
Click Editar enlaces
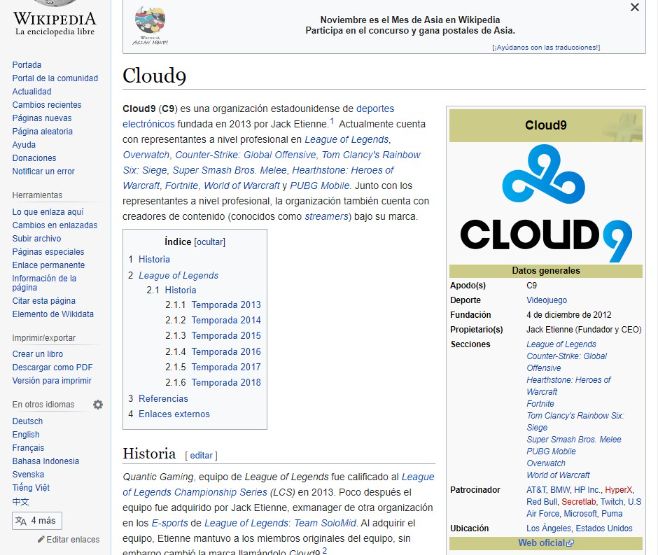(x=73, y=539)
